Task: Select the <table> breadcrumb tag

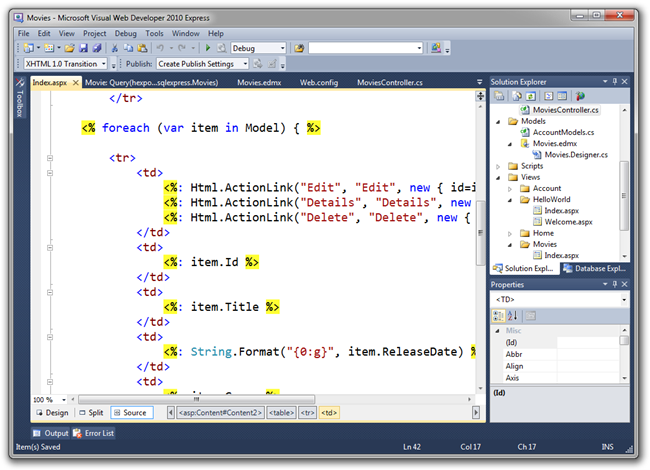Action: tap(281, 412)
